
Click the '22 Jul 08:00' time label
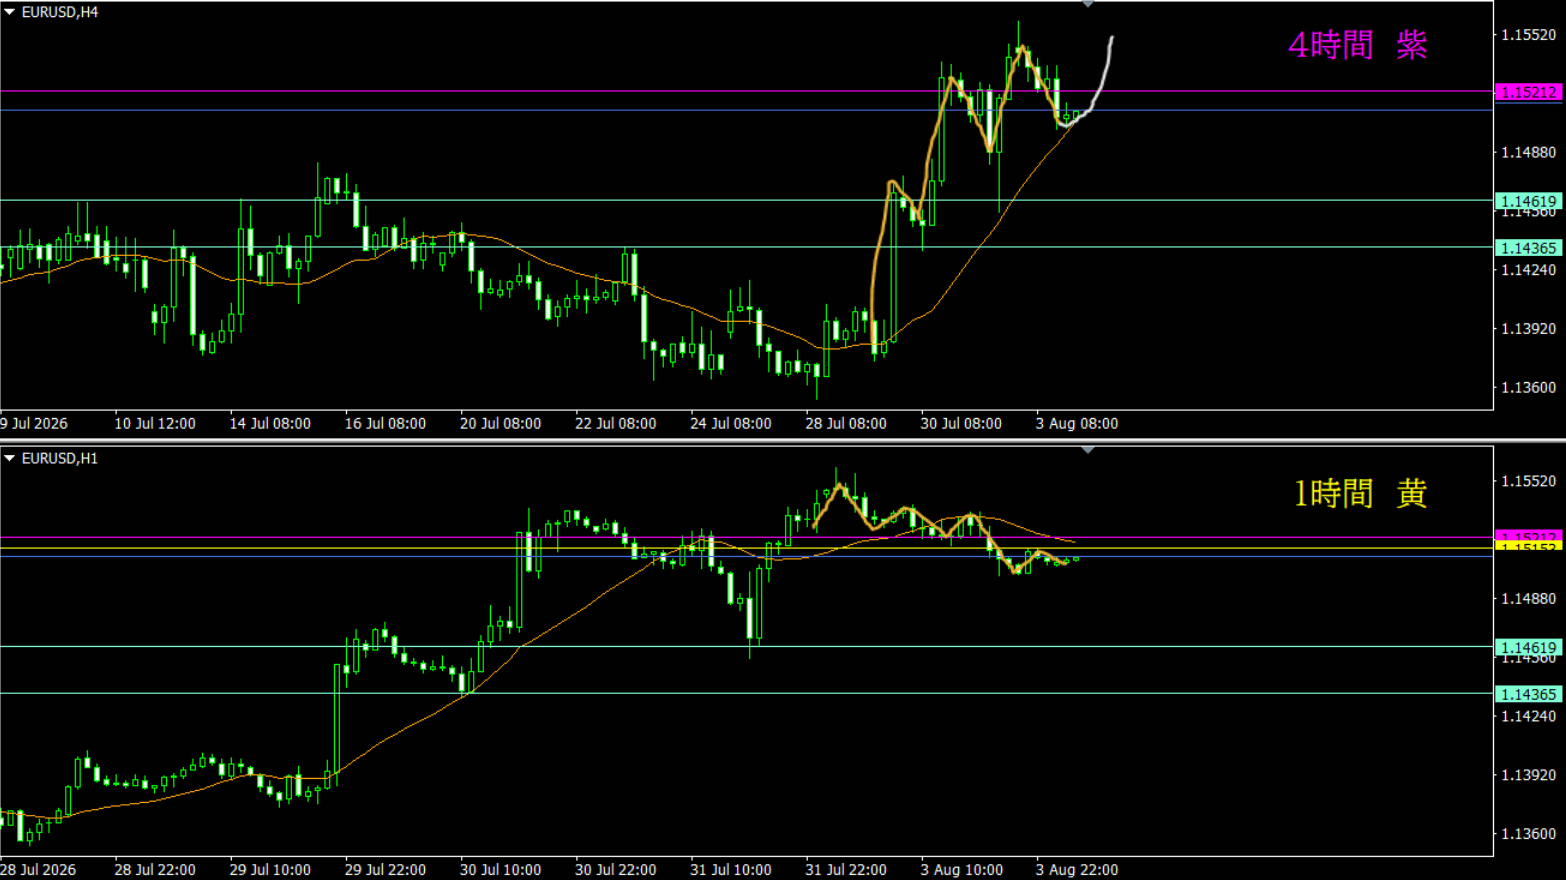(615, 424)
